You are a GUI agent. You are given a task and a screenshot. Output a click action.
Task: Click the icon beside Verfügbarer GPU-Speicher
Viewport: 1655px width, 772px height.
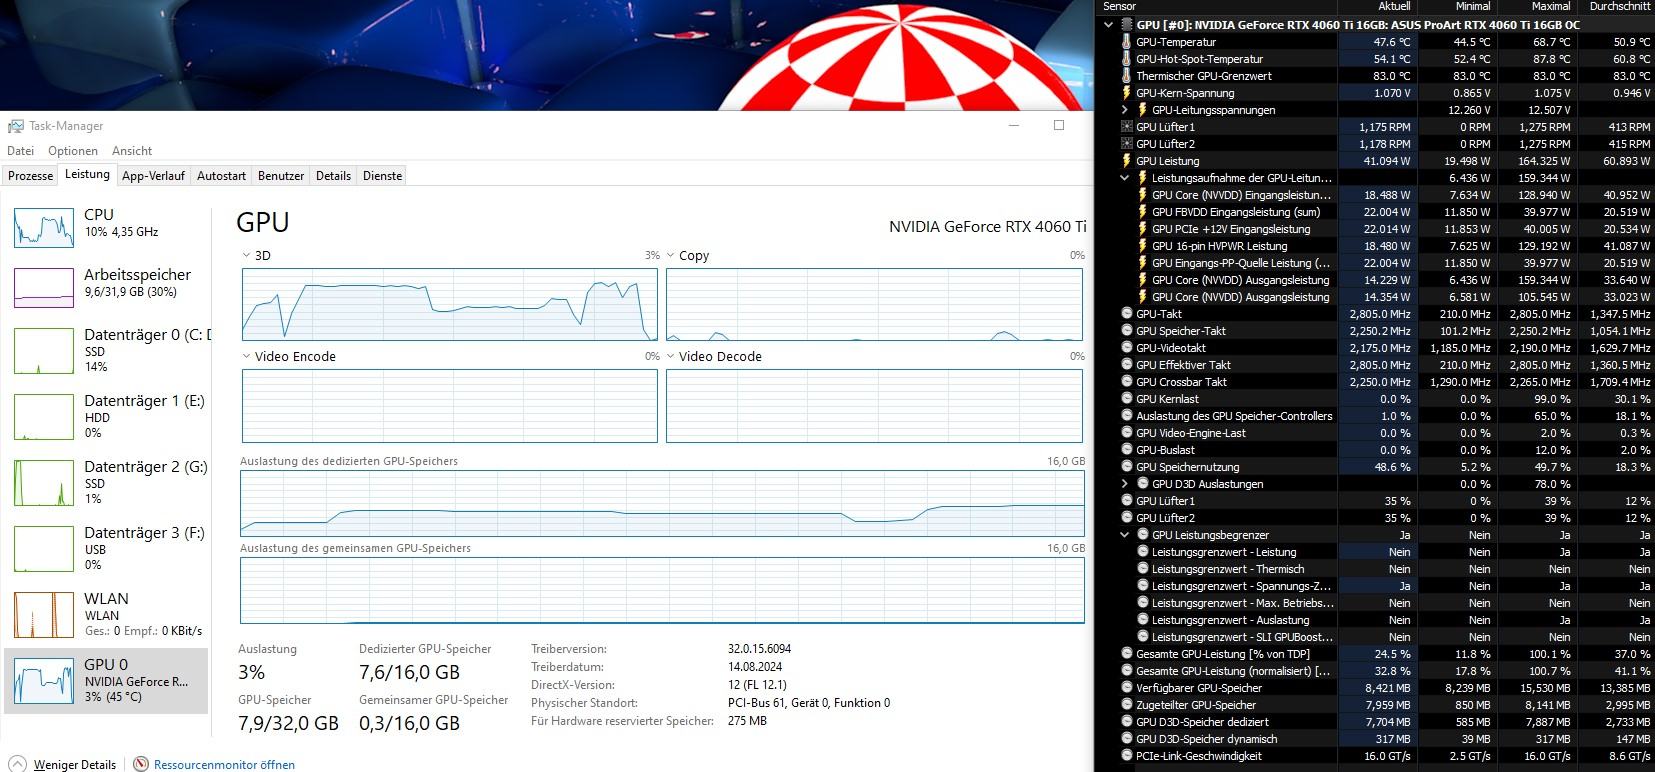pyautogui.click(x=1127, y=688)
